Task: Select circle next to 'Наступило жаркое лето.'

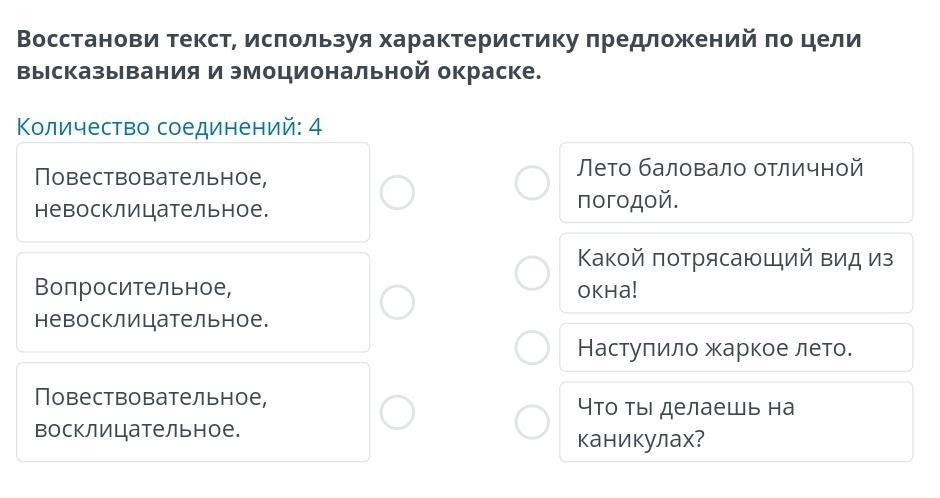Action: pyautogui.click(x=532, y=348)
